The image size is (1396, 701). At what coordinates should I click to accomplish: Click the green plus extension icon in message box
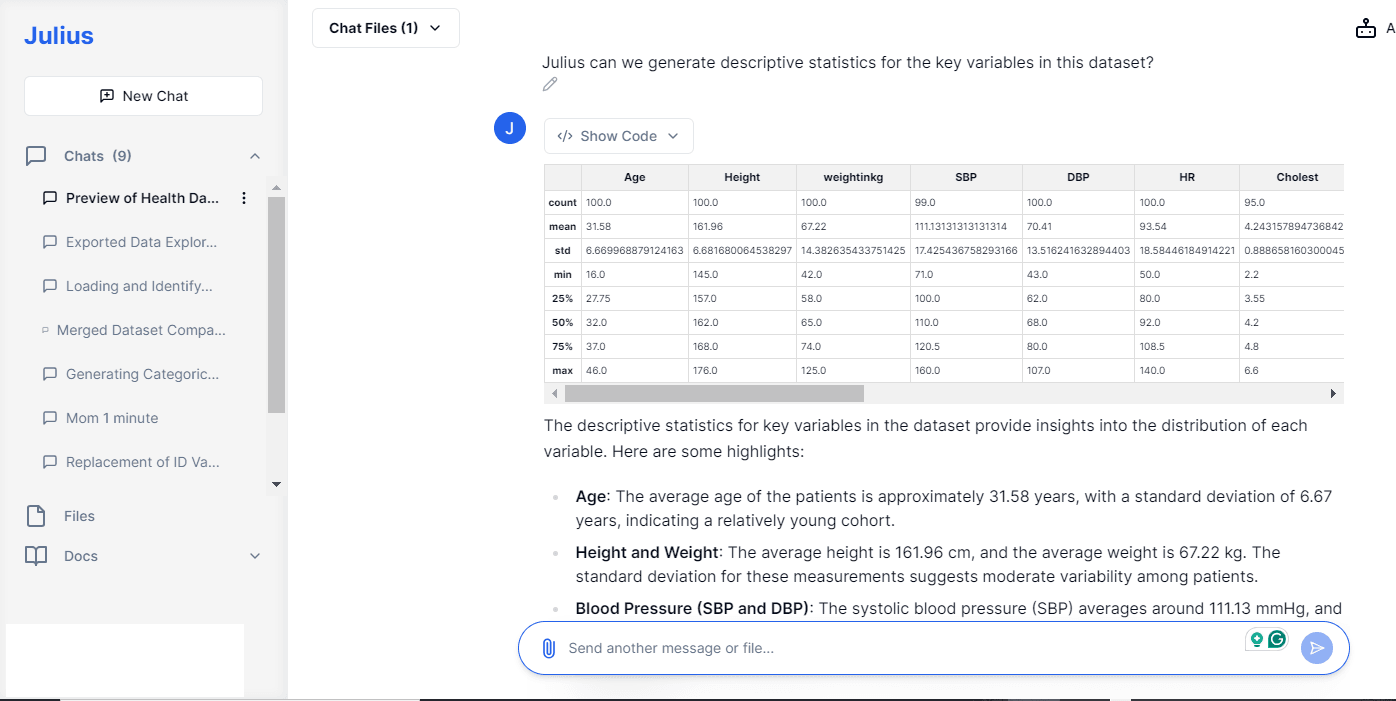1257,639
